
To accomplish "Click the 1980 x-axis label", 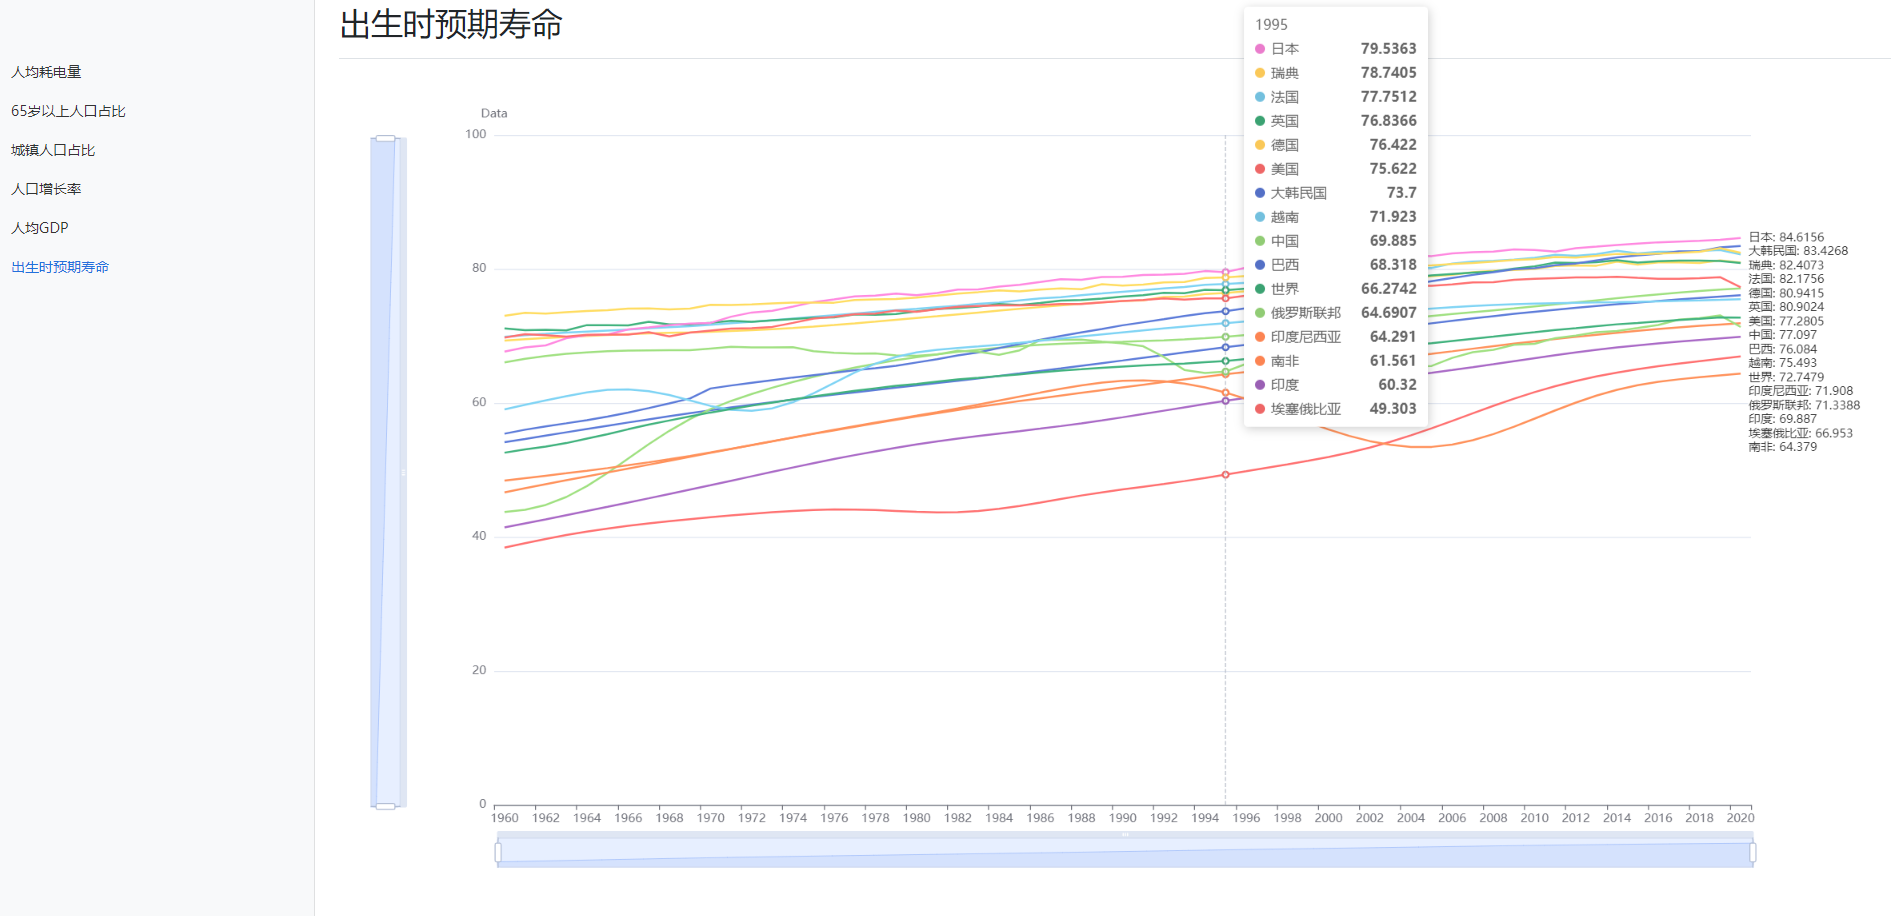I will coord(917,818).
